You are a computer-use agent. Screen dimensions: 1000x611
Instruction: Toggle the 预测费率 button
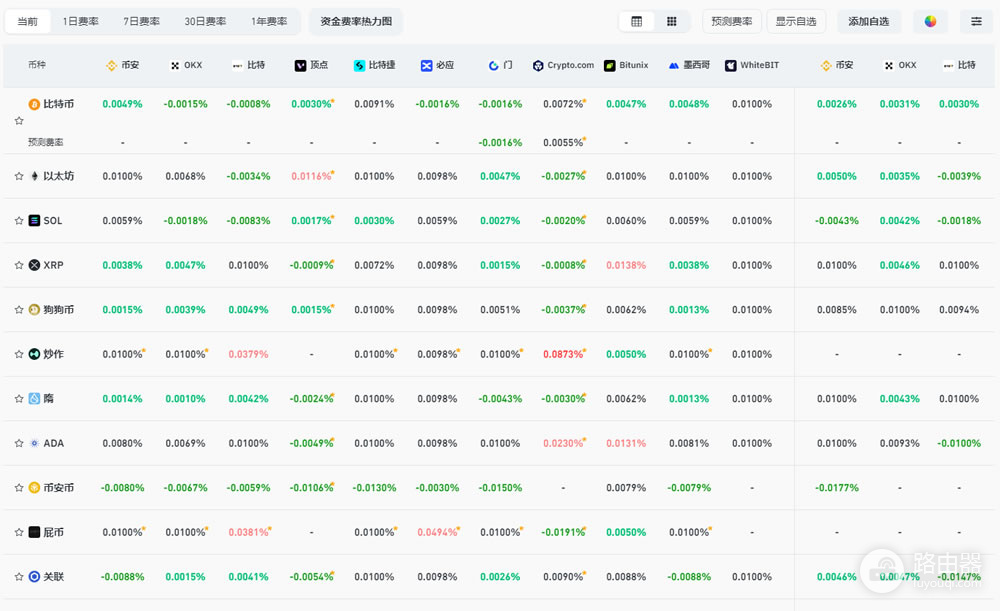[732, 21]
